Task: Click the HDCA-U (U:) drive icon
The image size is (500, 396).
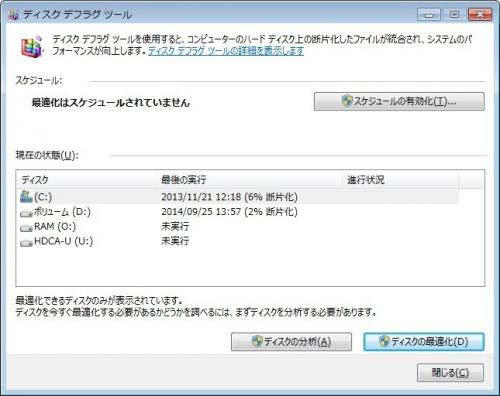Action: [x=26, y=243]
